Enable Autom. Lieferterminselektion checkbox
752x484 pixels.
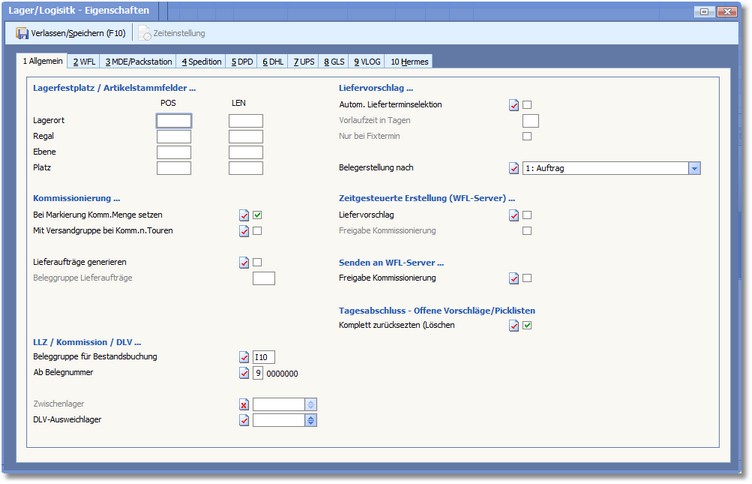(527, 105)
